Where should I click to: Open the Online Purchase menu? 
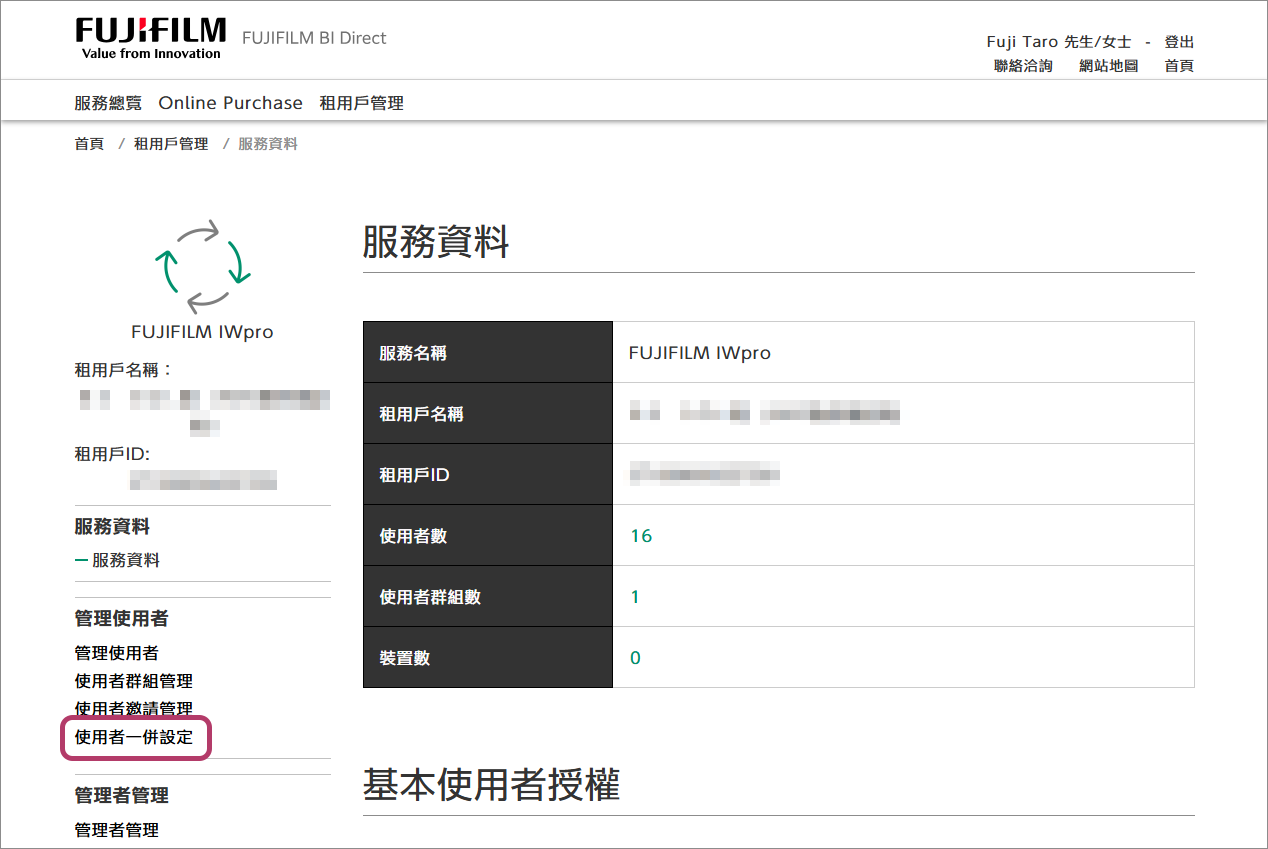coord(230,103)
